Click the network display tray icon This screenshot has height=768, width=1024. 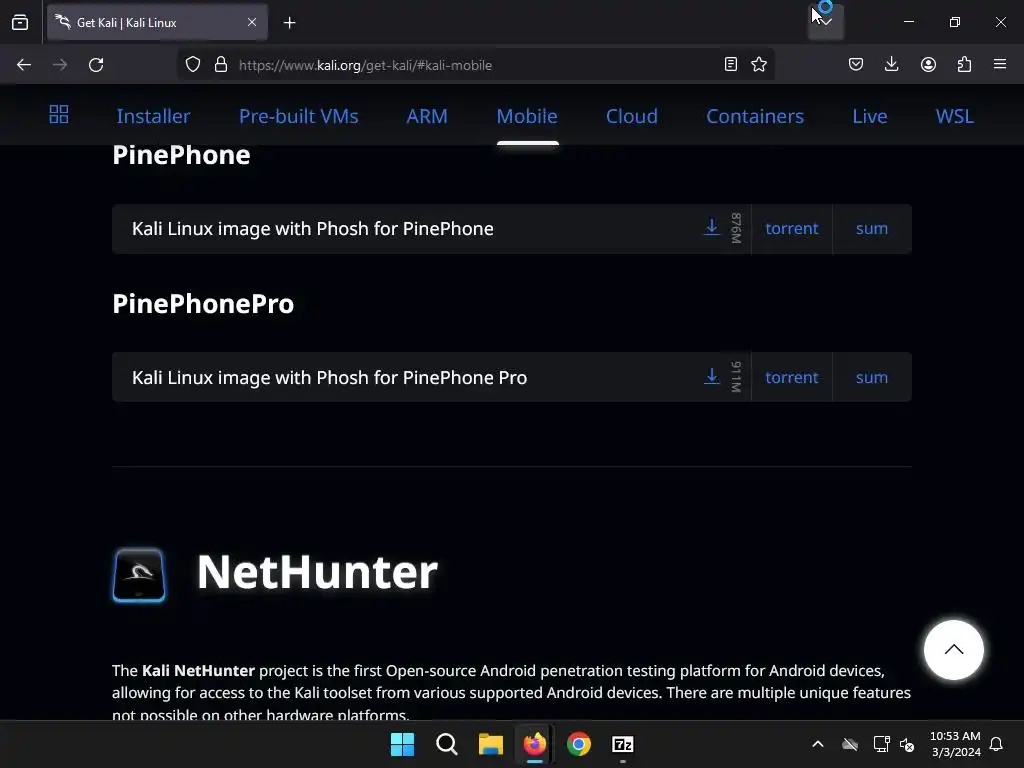pos(881,744)
